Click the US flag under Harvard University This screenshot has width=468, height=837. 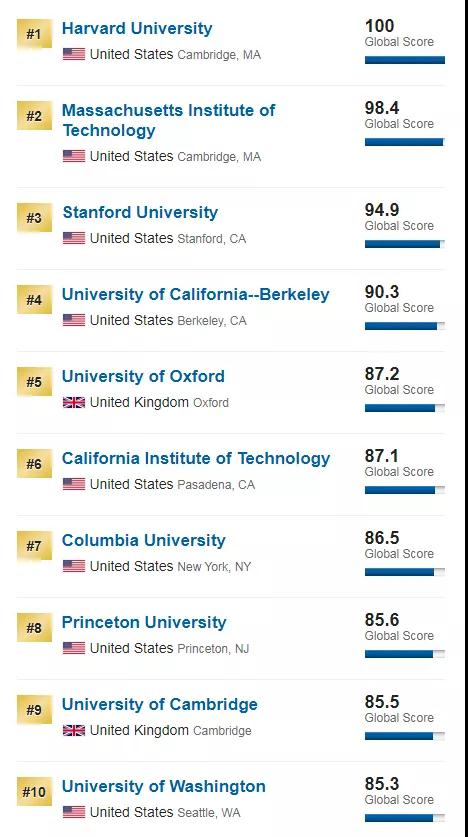click(74, 54)
